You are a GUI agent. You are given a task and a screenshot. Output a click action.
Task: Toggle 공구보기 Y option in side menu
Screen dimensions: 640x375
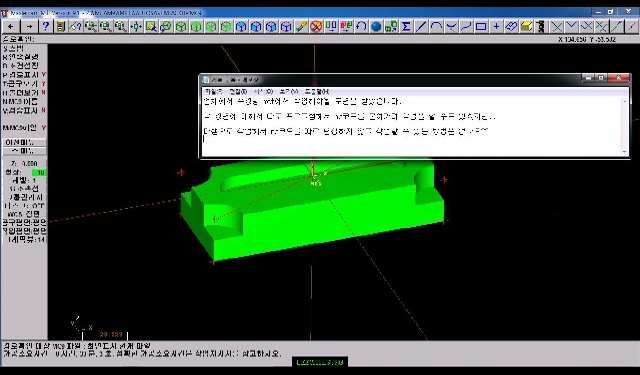(x=24, y=84)
